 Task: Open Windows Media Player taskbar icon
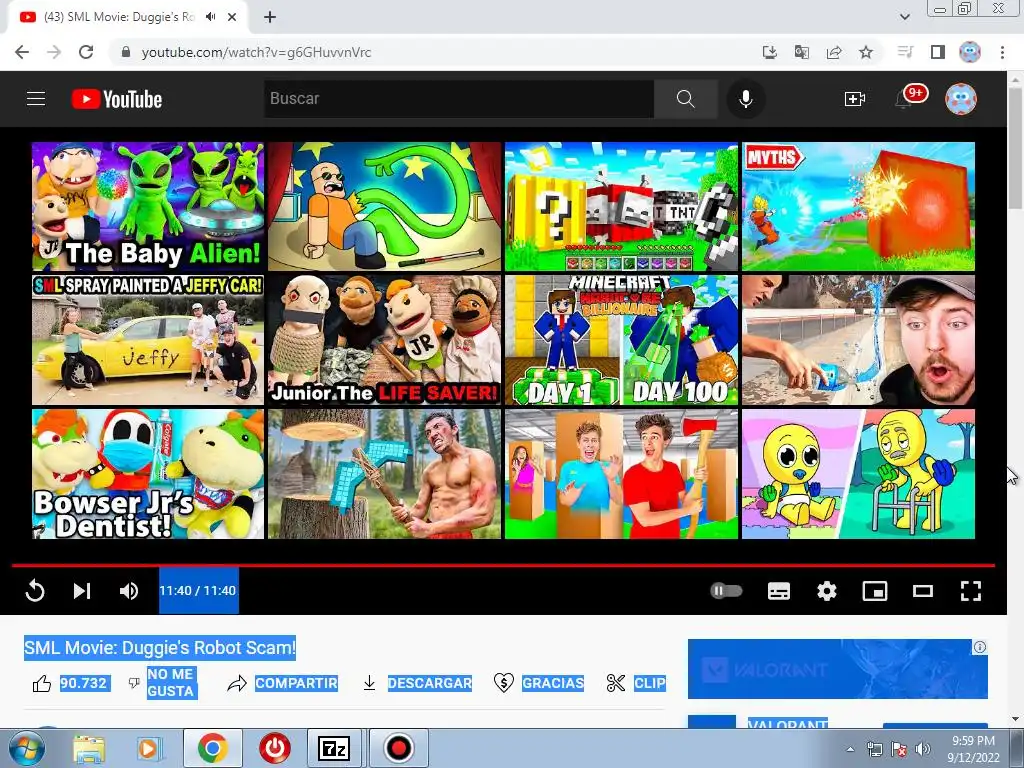click(x=148, y=749)
